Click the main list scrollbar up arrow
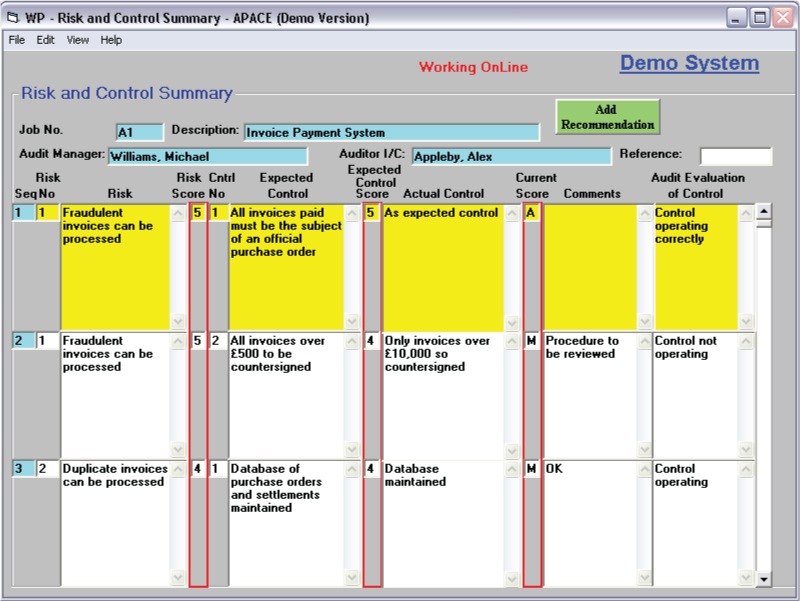Screen dimensions: 800x601 (x=765, y=211)
